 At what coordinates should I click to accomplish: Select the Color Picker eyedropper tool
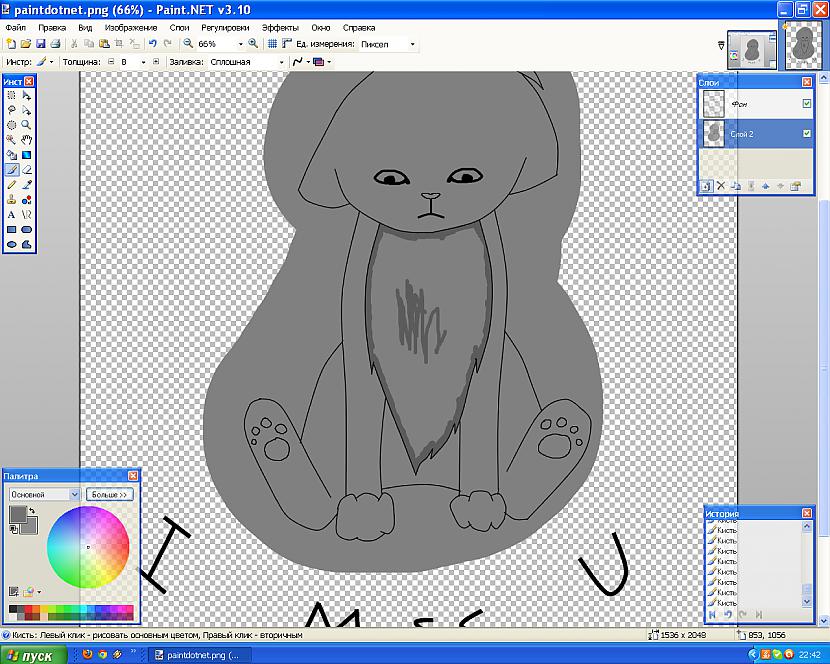click(x=26, y=185)
